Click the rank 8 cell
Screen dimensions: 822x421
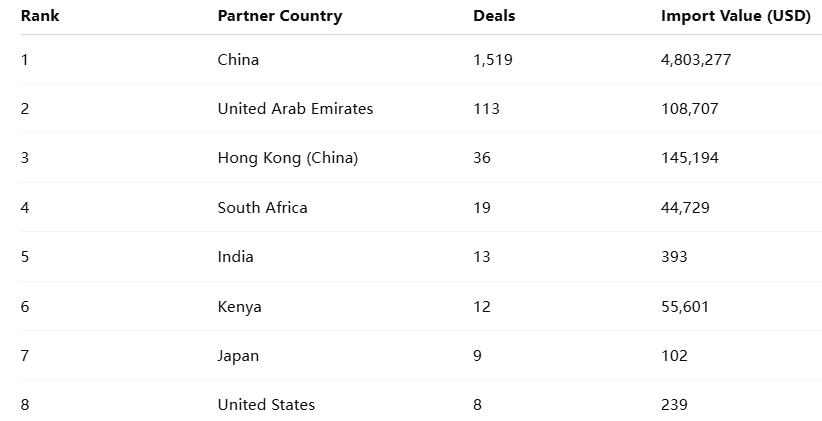pos(25,405)
